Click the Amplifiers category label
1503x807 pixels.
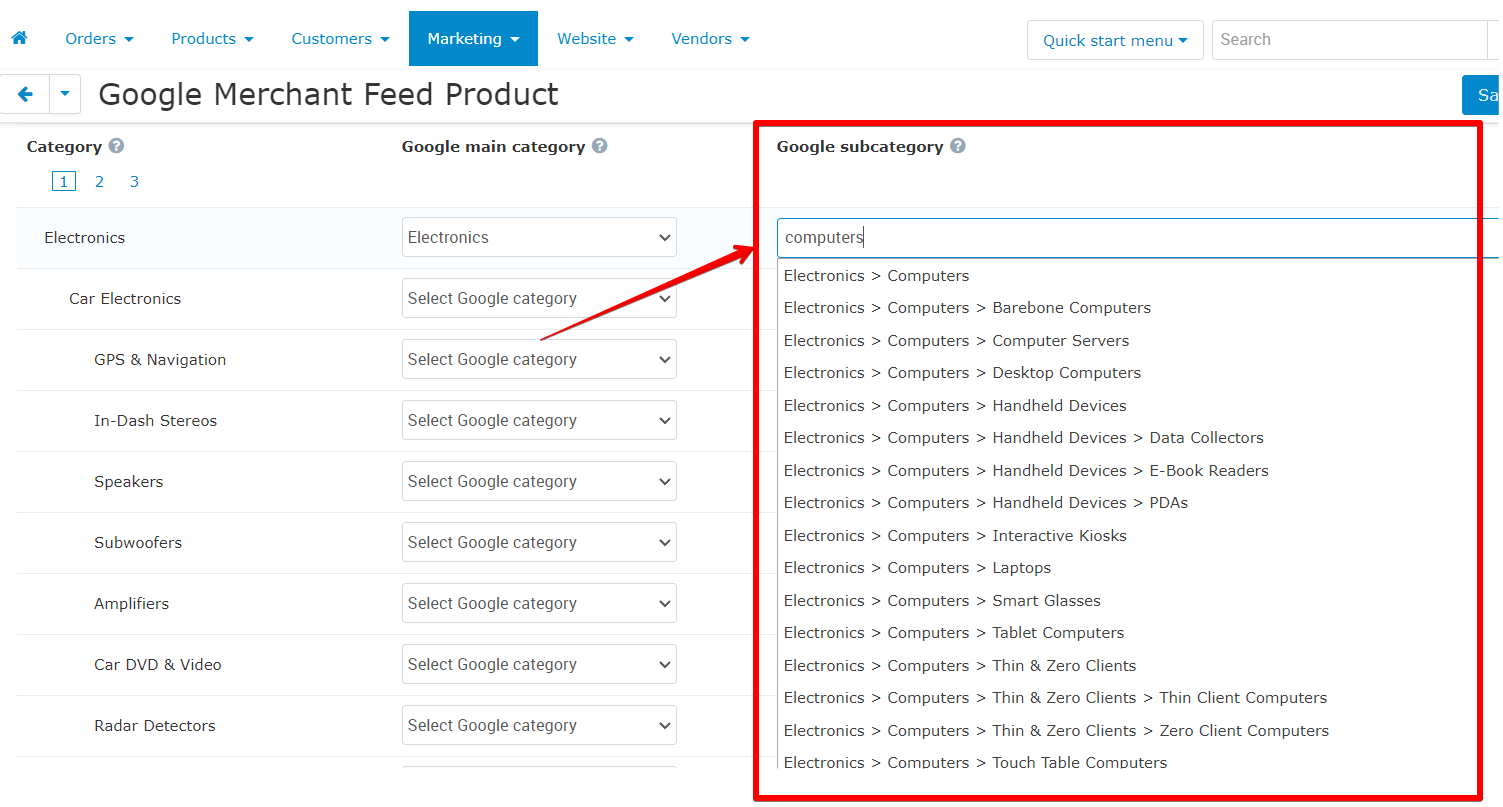click(131, 604)
